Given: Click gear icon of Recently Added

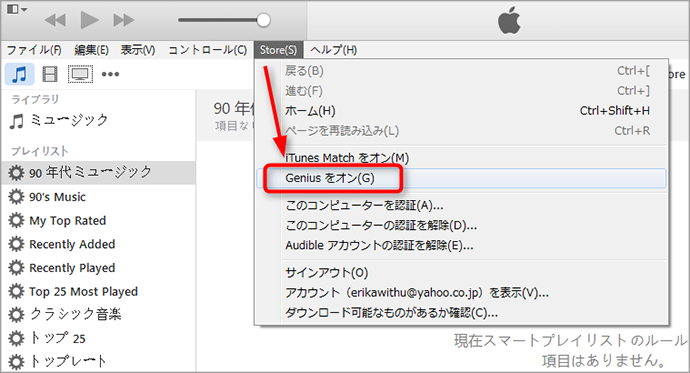Looking at the screenshot, I should [x=16, y=244].
